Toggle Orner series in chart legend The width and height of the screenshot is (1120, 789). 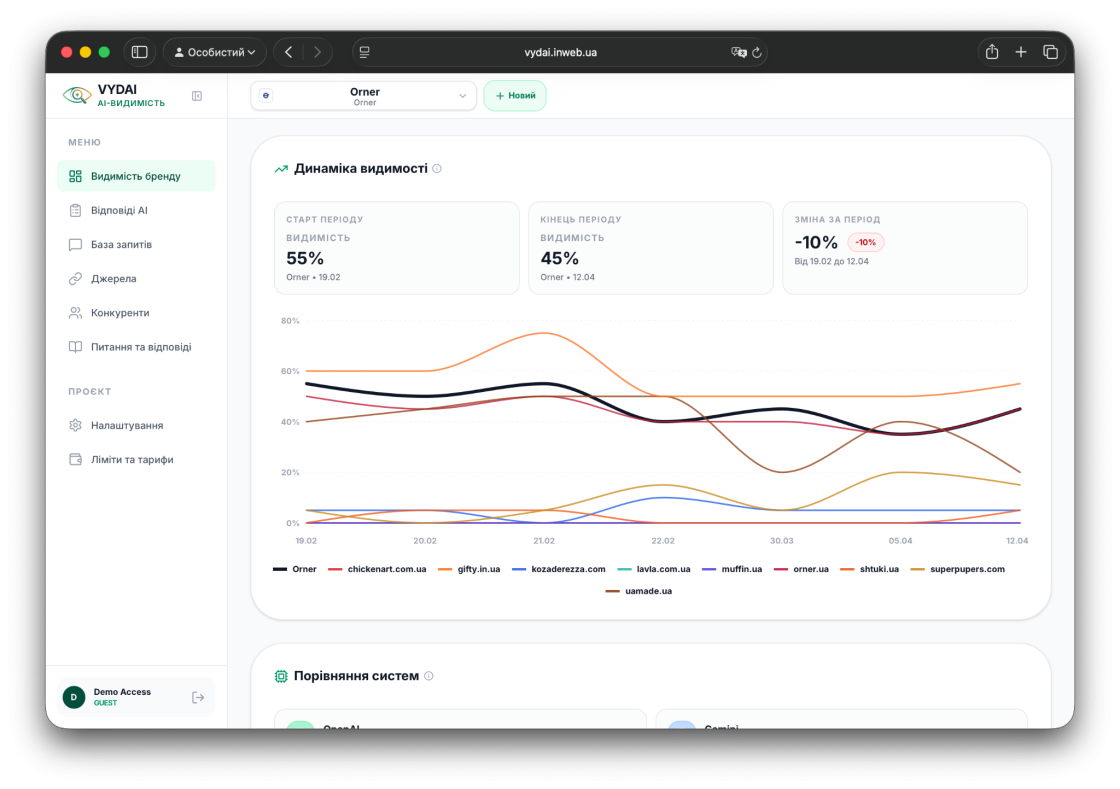pos(295,569)
